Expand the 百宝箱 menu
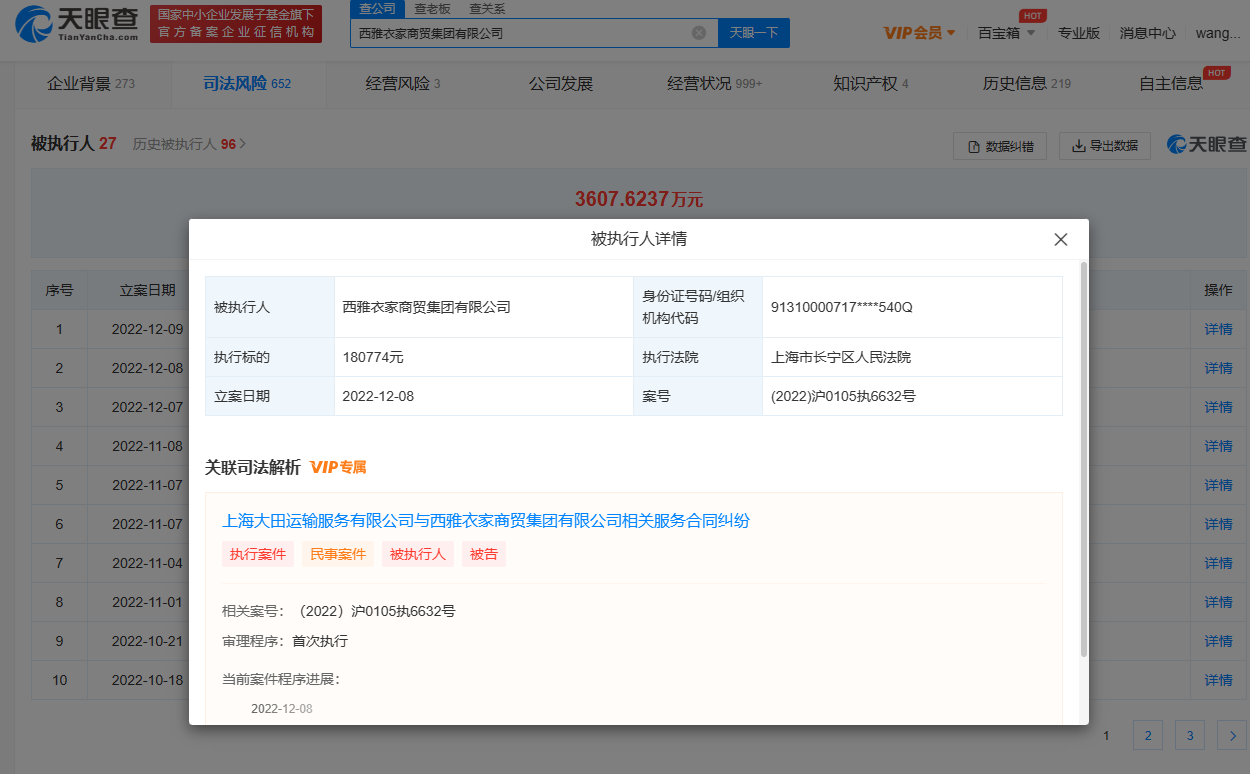Screen dimensions: 1250x774 click(1007, 33)
